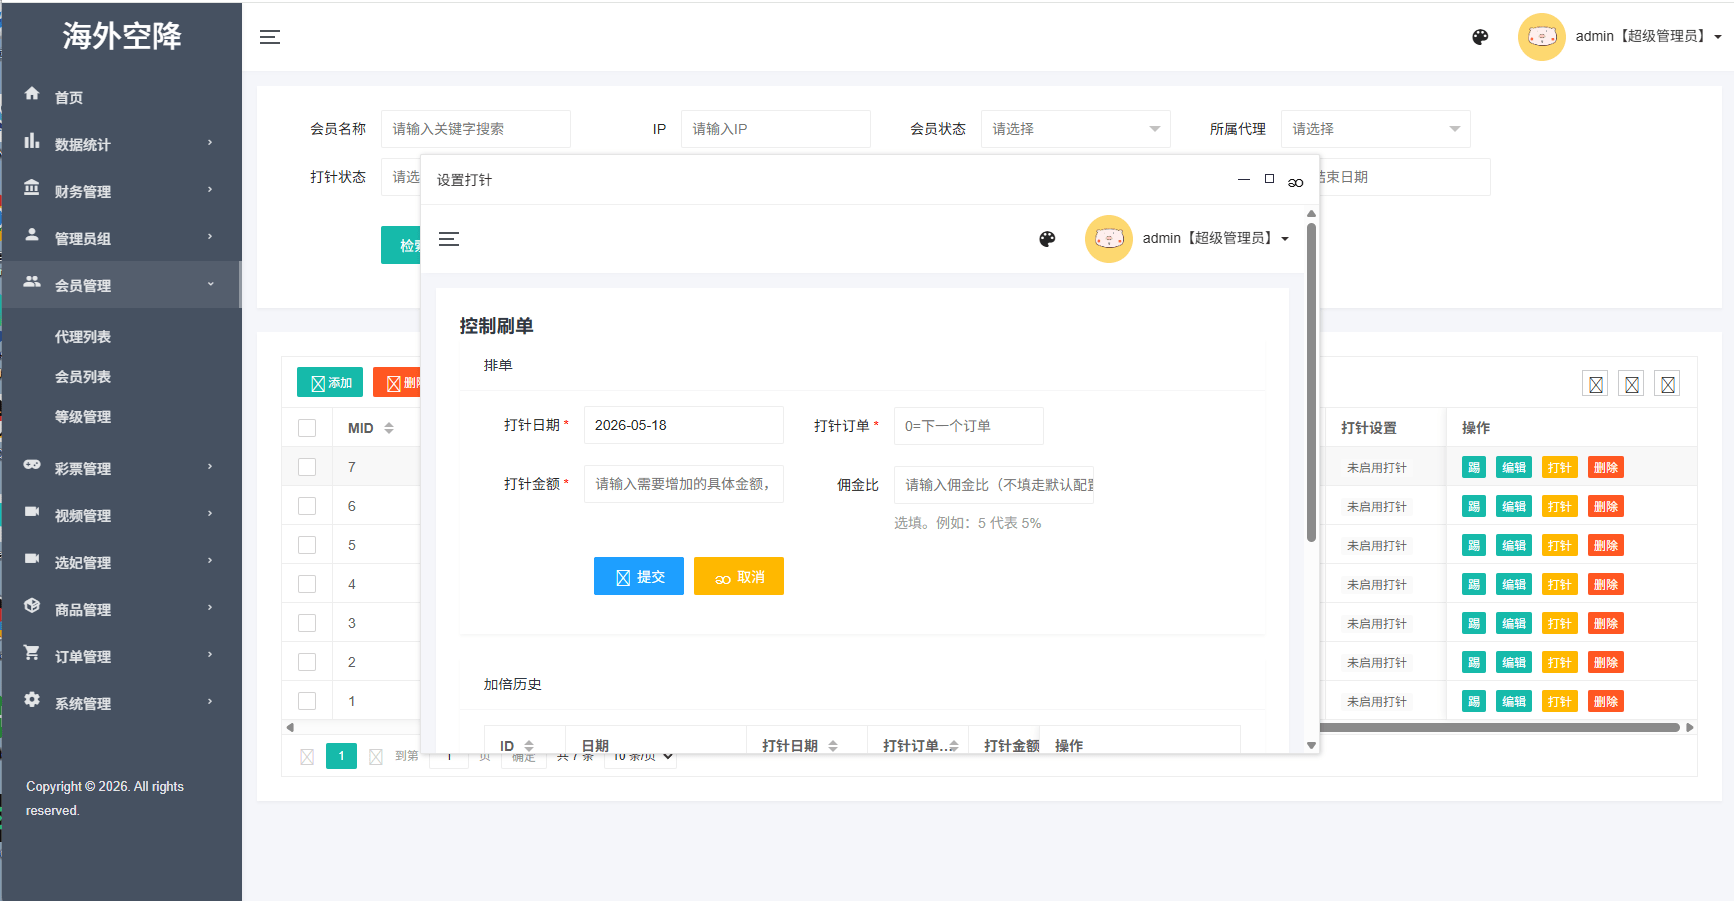Check the row checkbox for MID 7

coord(307,467)
